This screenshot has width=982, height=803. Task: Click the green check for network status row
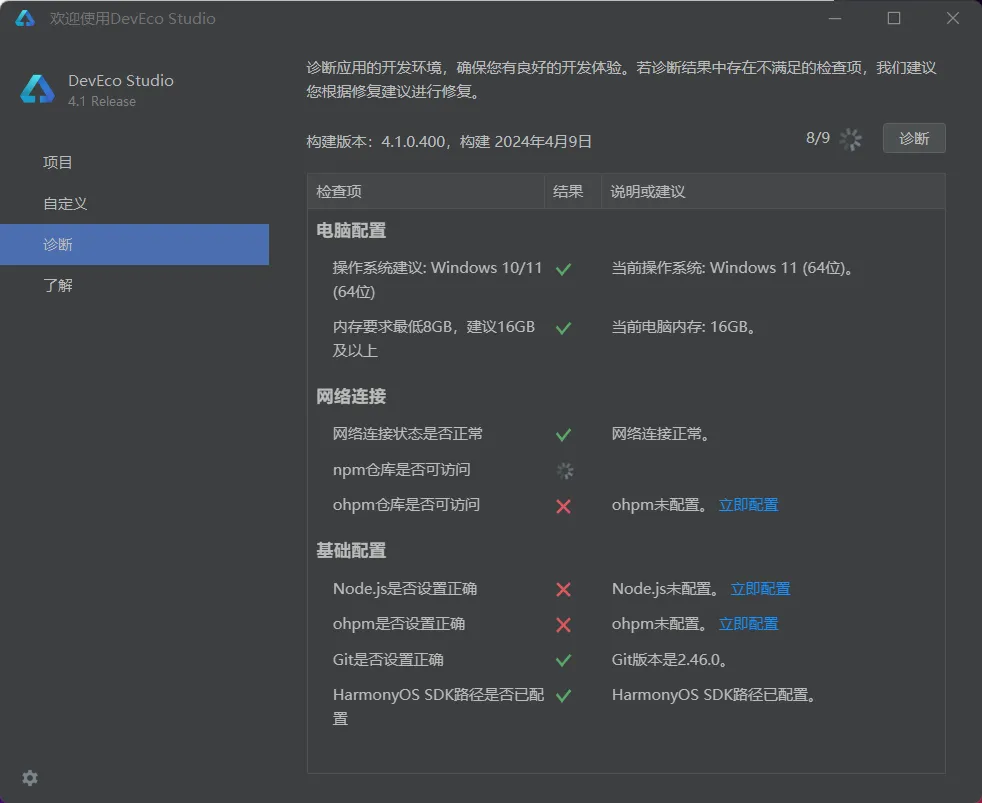click(563, 435)
